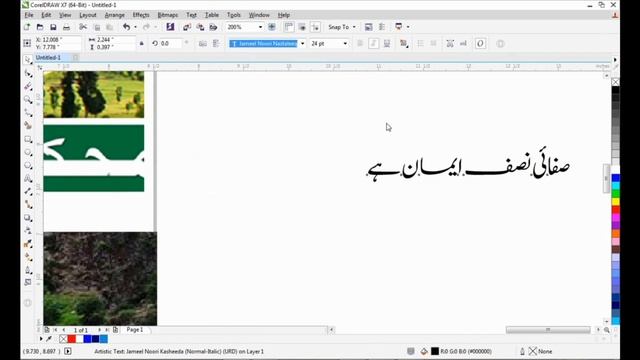Open Search Content (Corel Connect) icon

click(170, 27)
